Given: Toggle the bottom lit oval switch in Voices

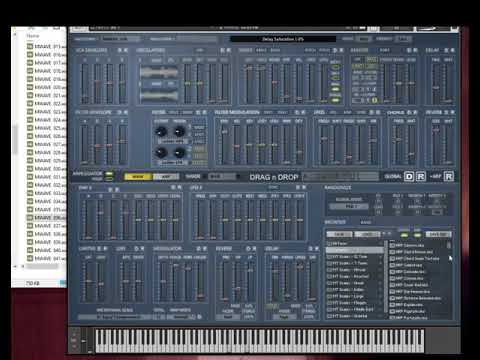Looking at the screenshot, I should [x=335, y=100].
